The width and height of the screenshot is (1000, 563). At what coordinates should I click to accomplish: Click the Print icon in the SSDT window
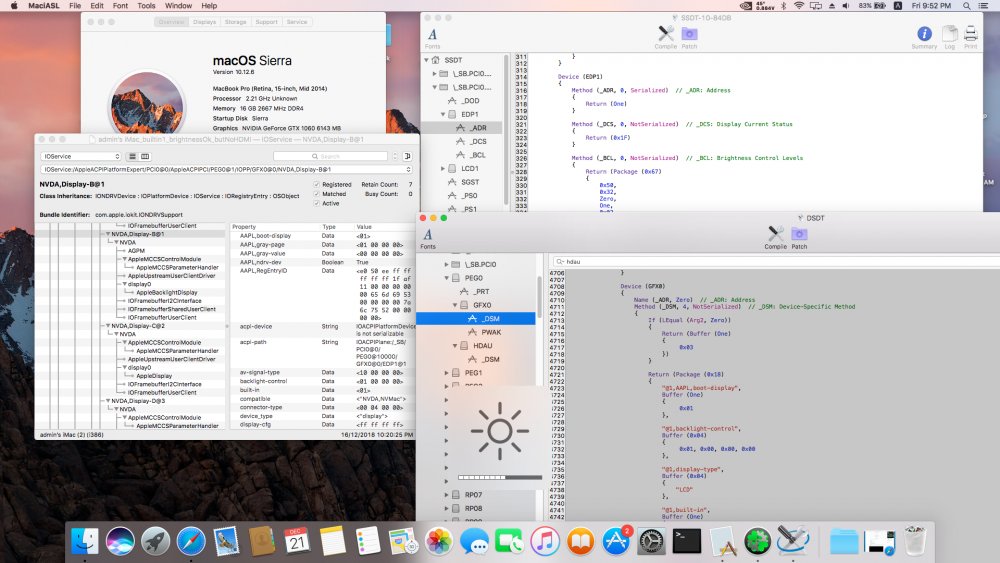pos(971,33)
